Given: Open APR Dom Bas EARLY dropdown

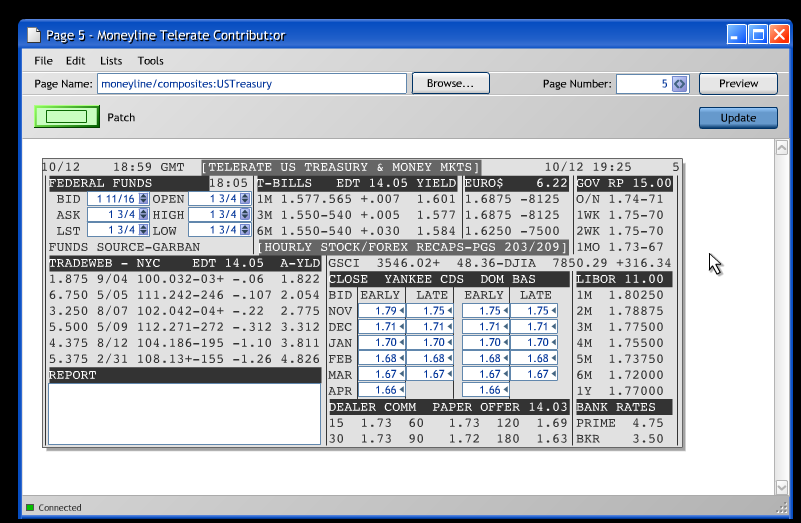Looking at the screenshot, I should 505,390.
